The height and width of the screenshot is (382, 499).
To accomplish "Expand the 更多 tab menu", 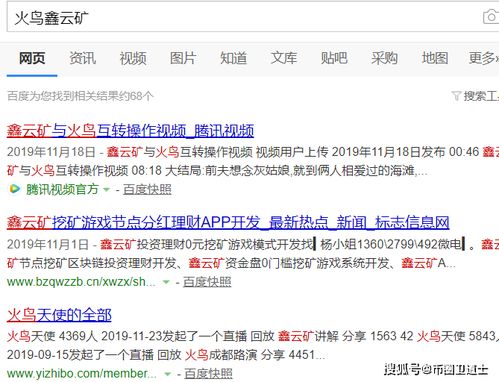I will pos(484,58).
